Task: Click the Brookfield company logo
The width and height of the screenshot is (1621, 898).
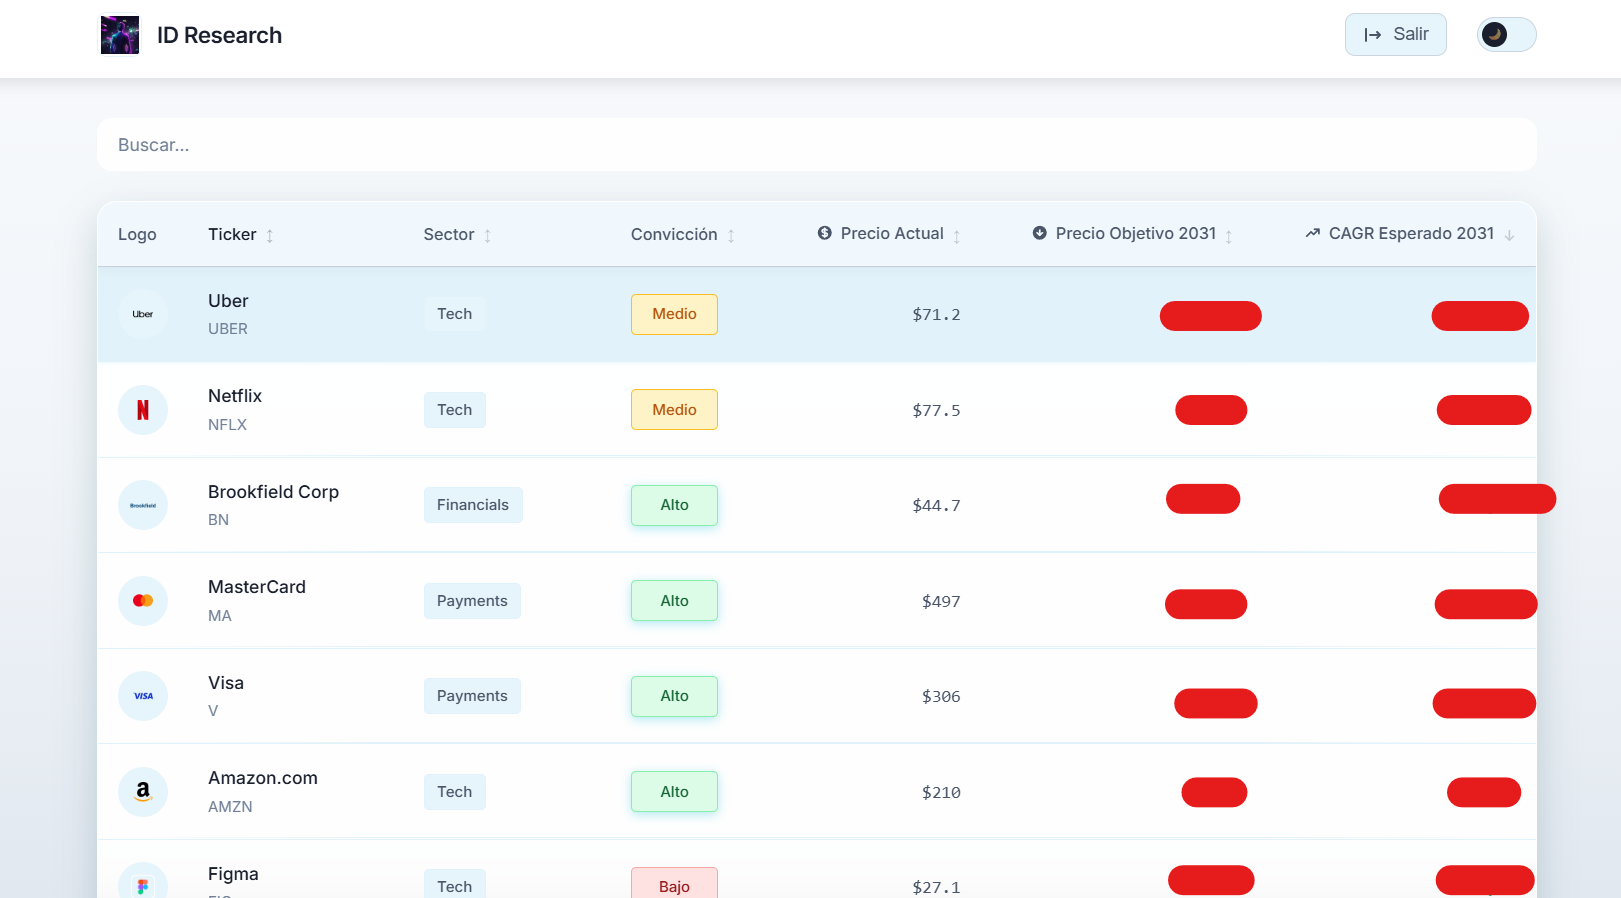Action: [143, 505]
